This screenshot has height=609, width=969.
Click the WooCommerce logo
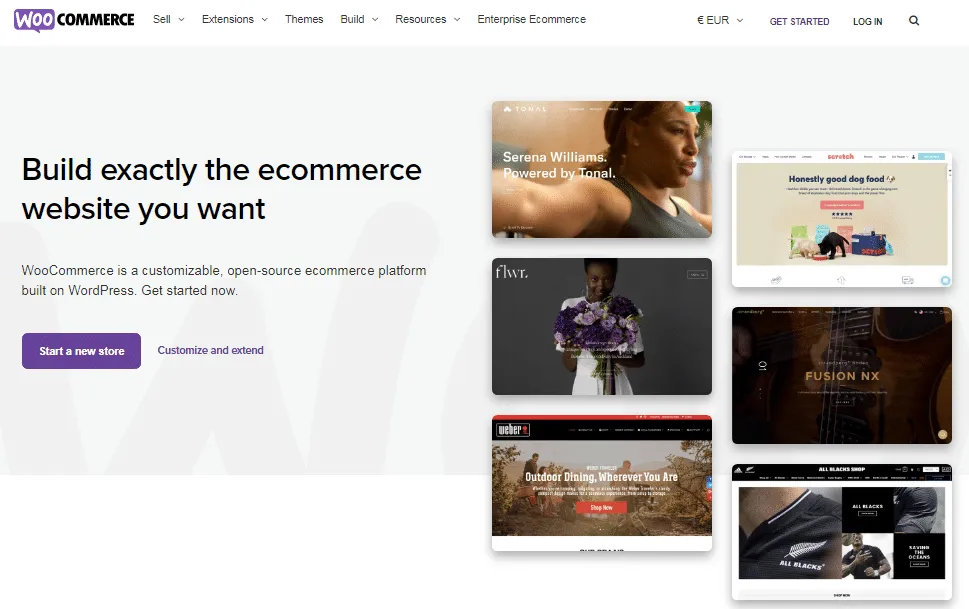(74, 20)
